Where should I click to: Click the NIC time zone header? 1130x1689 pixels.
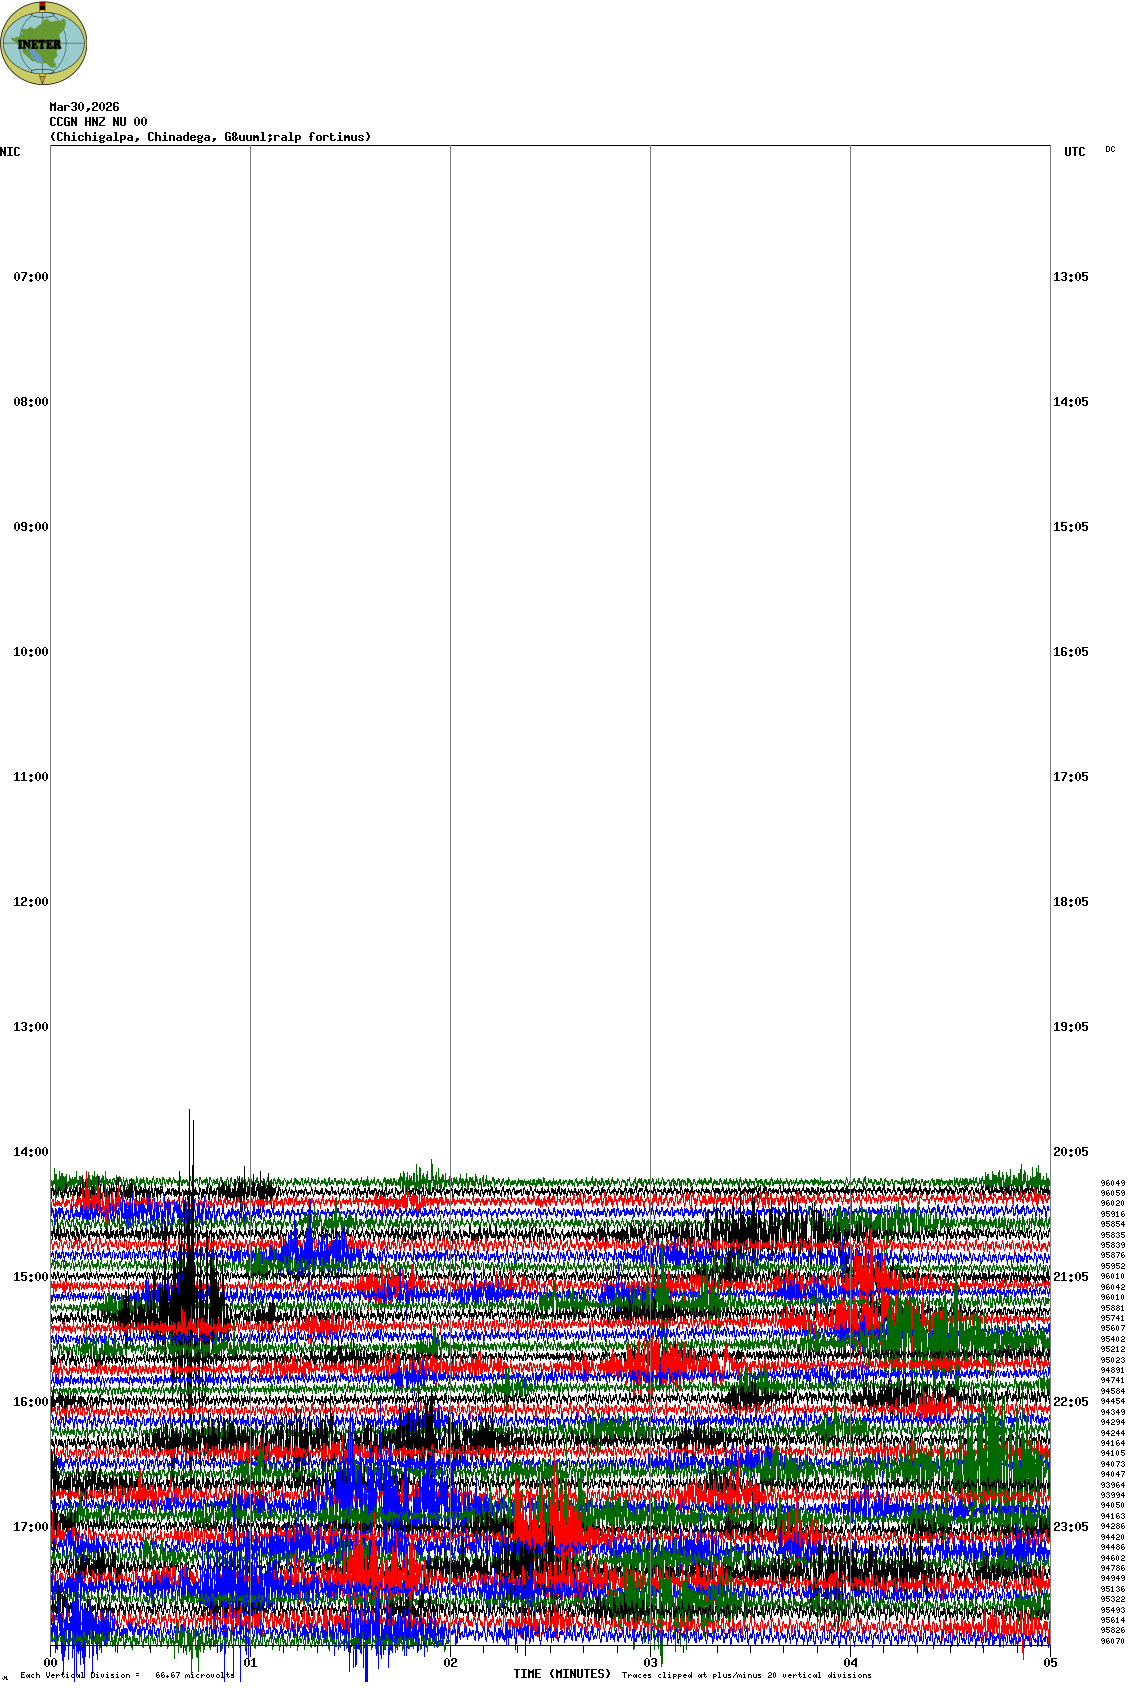[x=10, y=152]
